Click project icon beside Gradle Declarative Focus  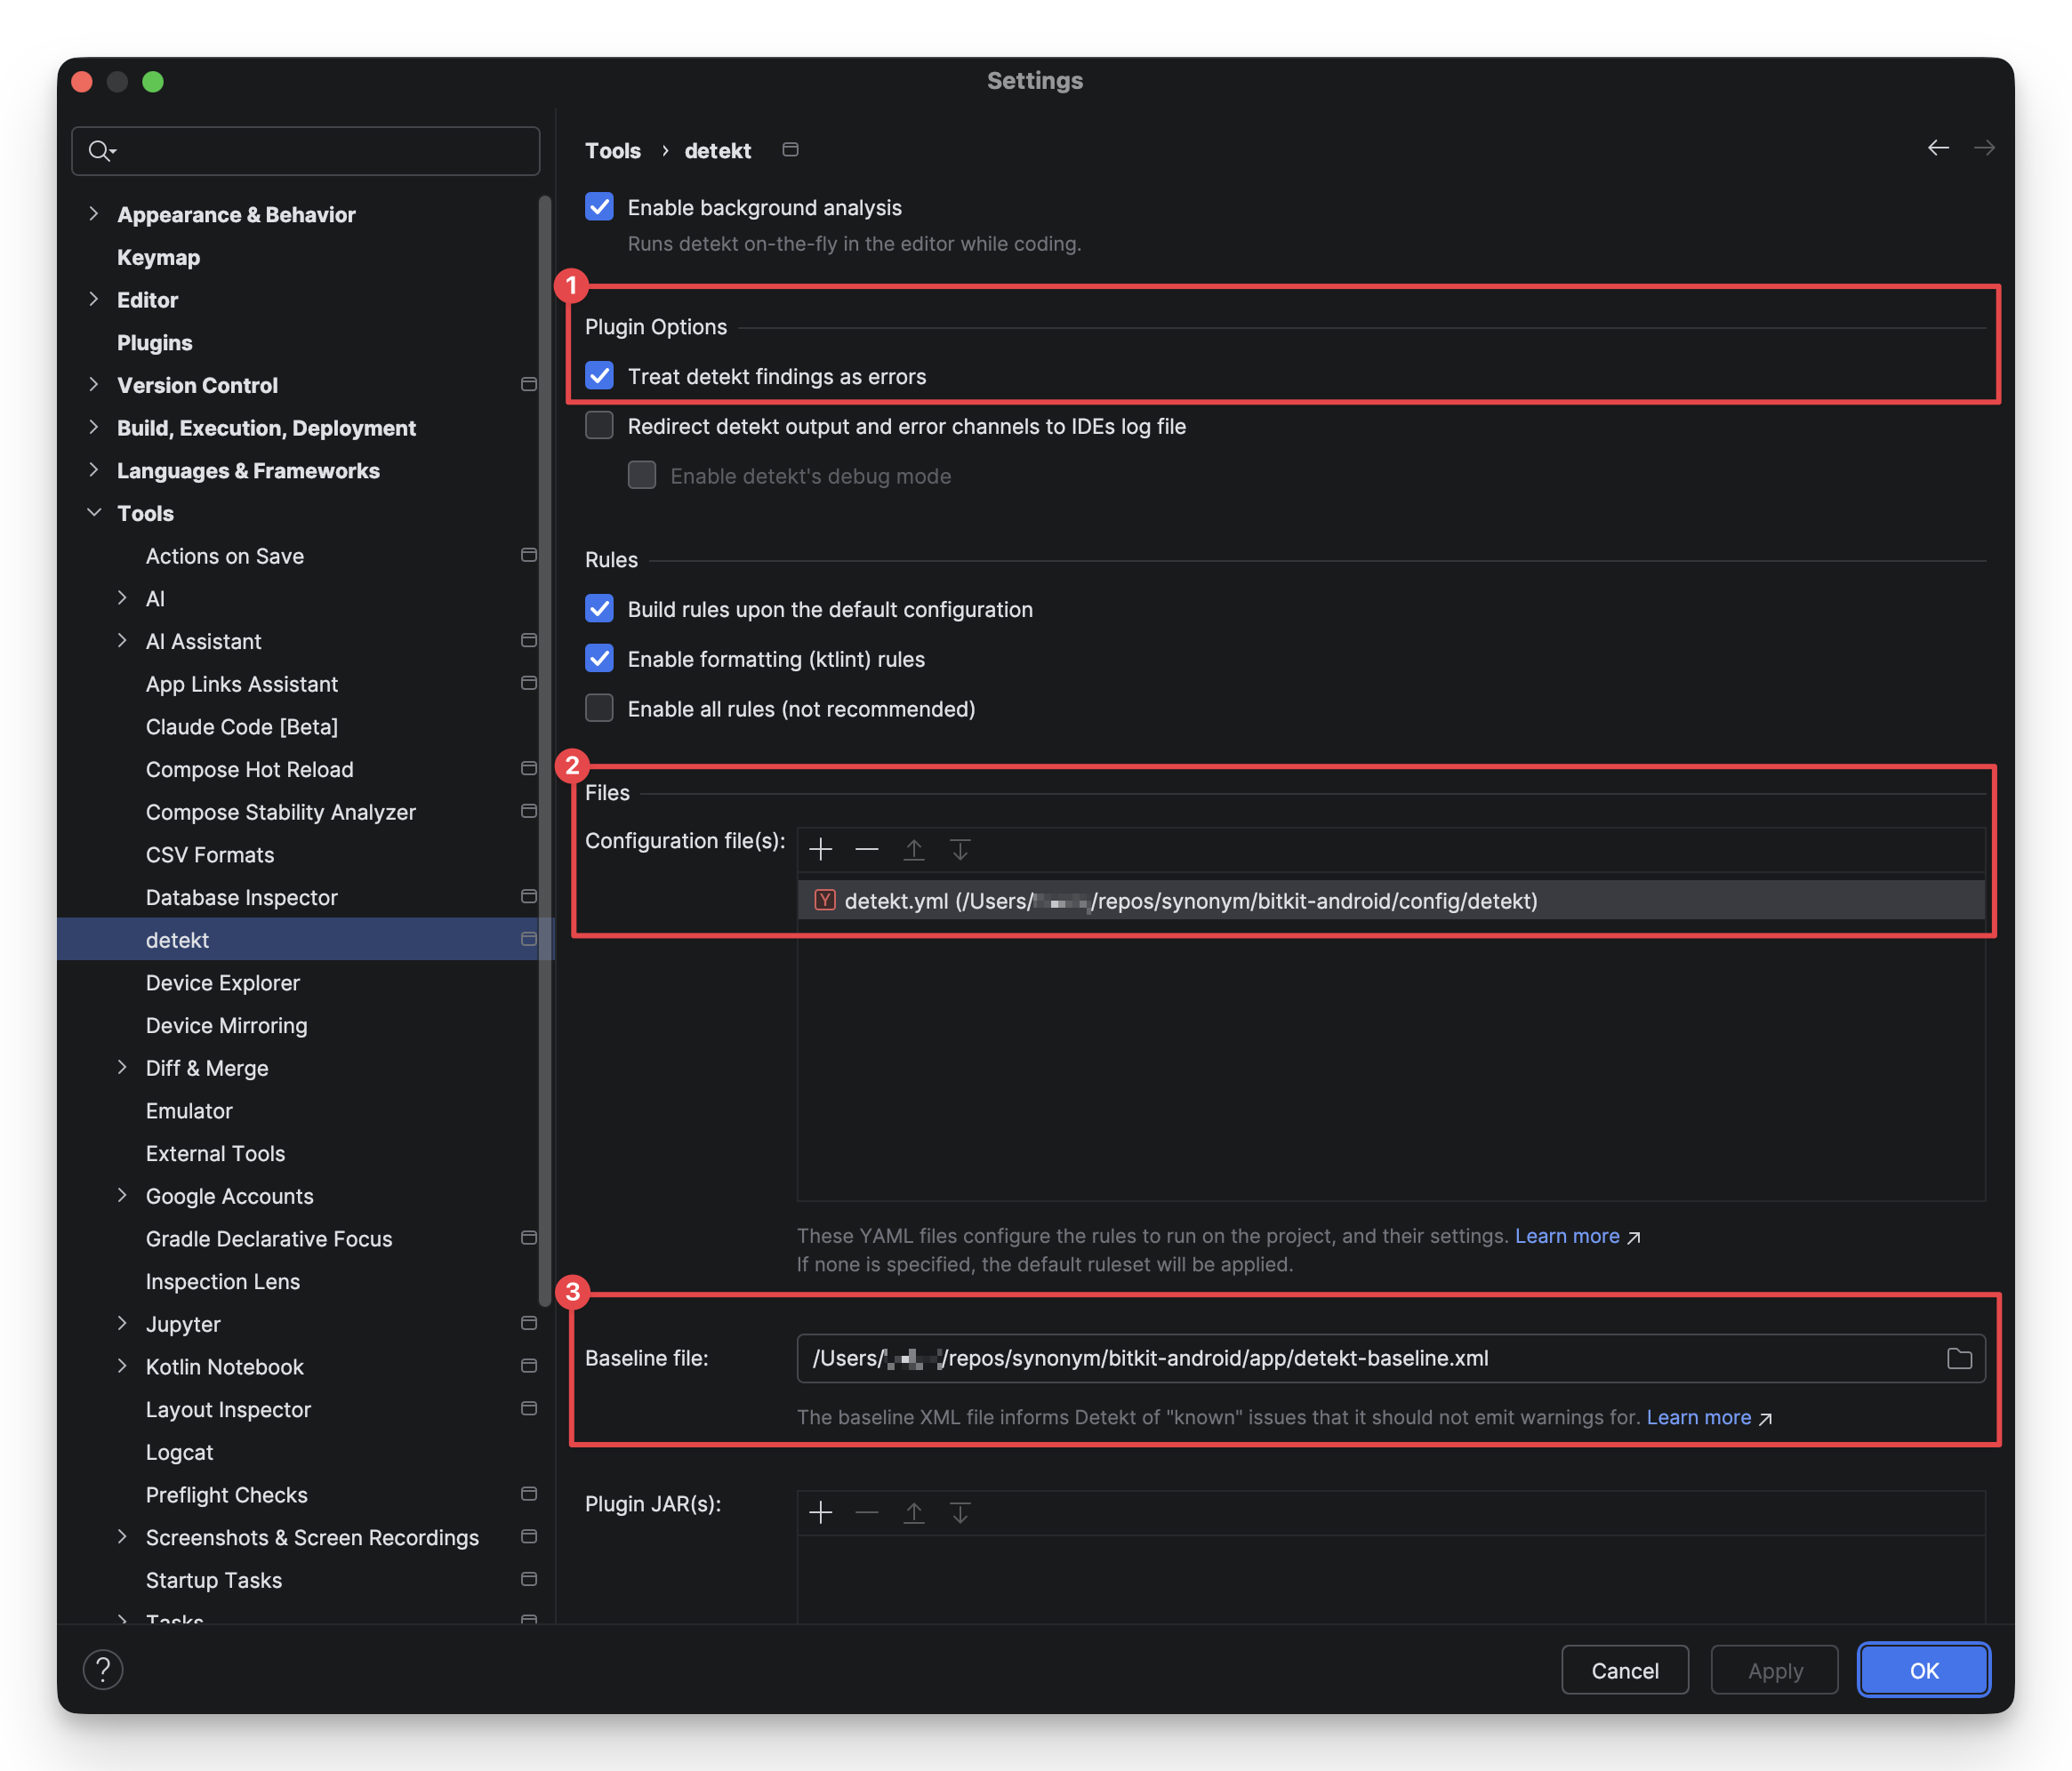click(529, 1238)
